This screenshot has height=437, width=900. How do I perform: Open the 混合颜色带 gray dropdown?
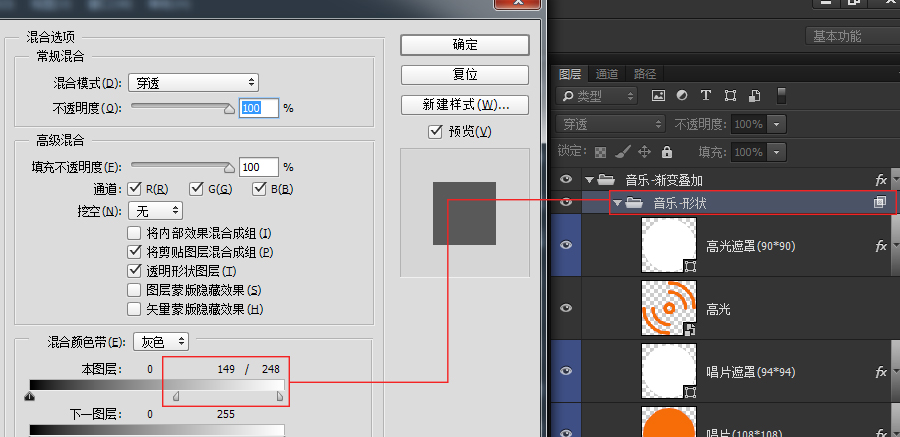pyautogui.click(x=161, y=342)
